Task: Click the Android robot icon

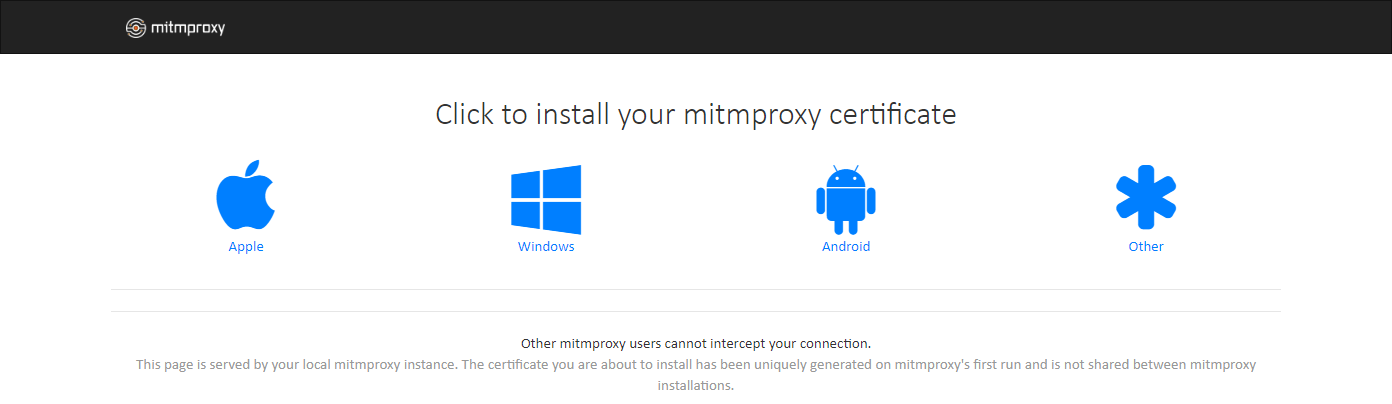Action: pyautogui.click(x=846, y=199)
